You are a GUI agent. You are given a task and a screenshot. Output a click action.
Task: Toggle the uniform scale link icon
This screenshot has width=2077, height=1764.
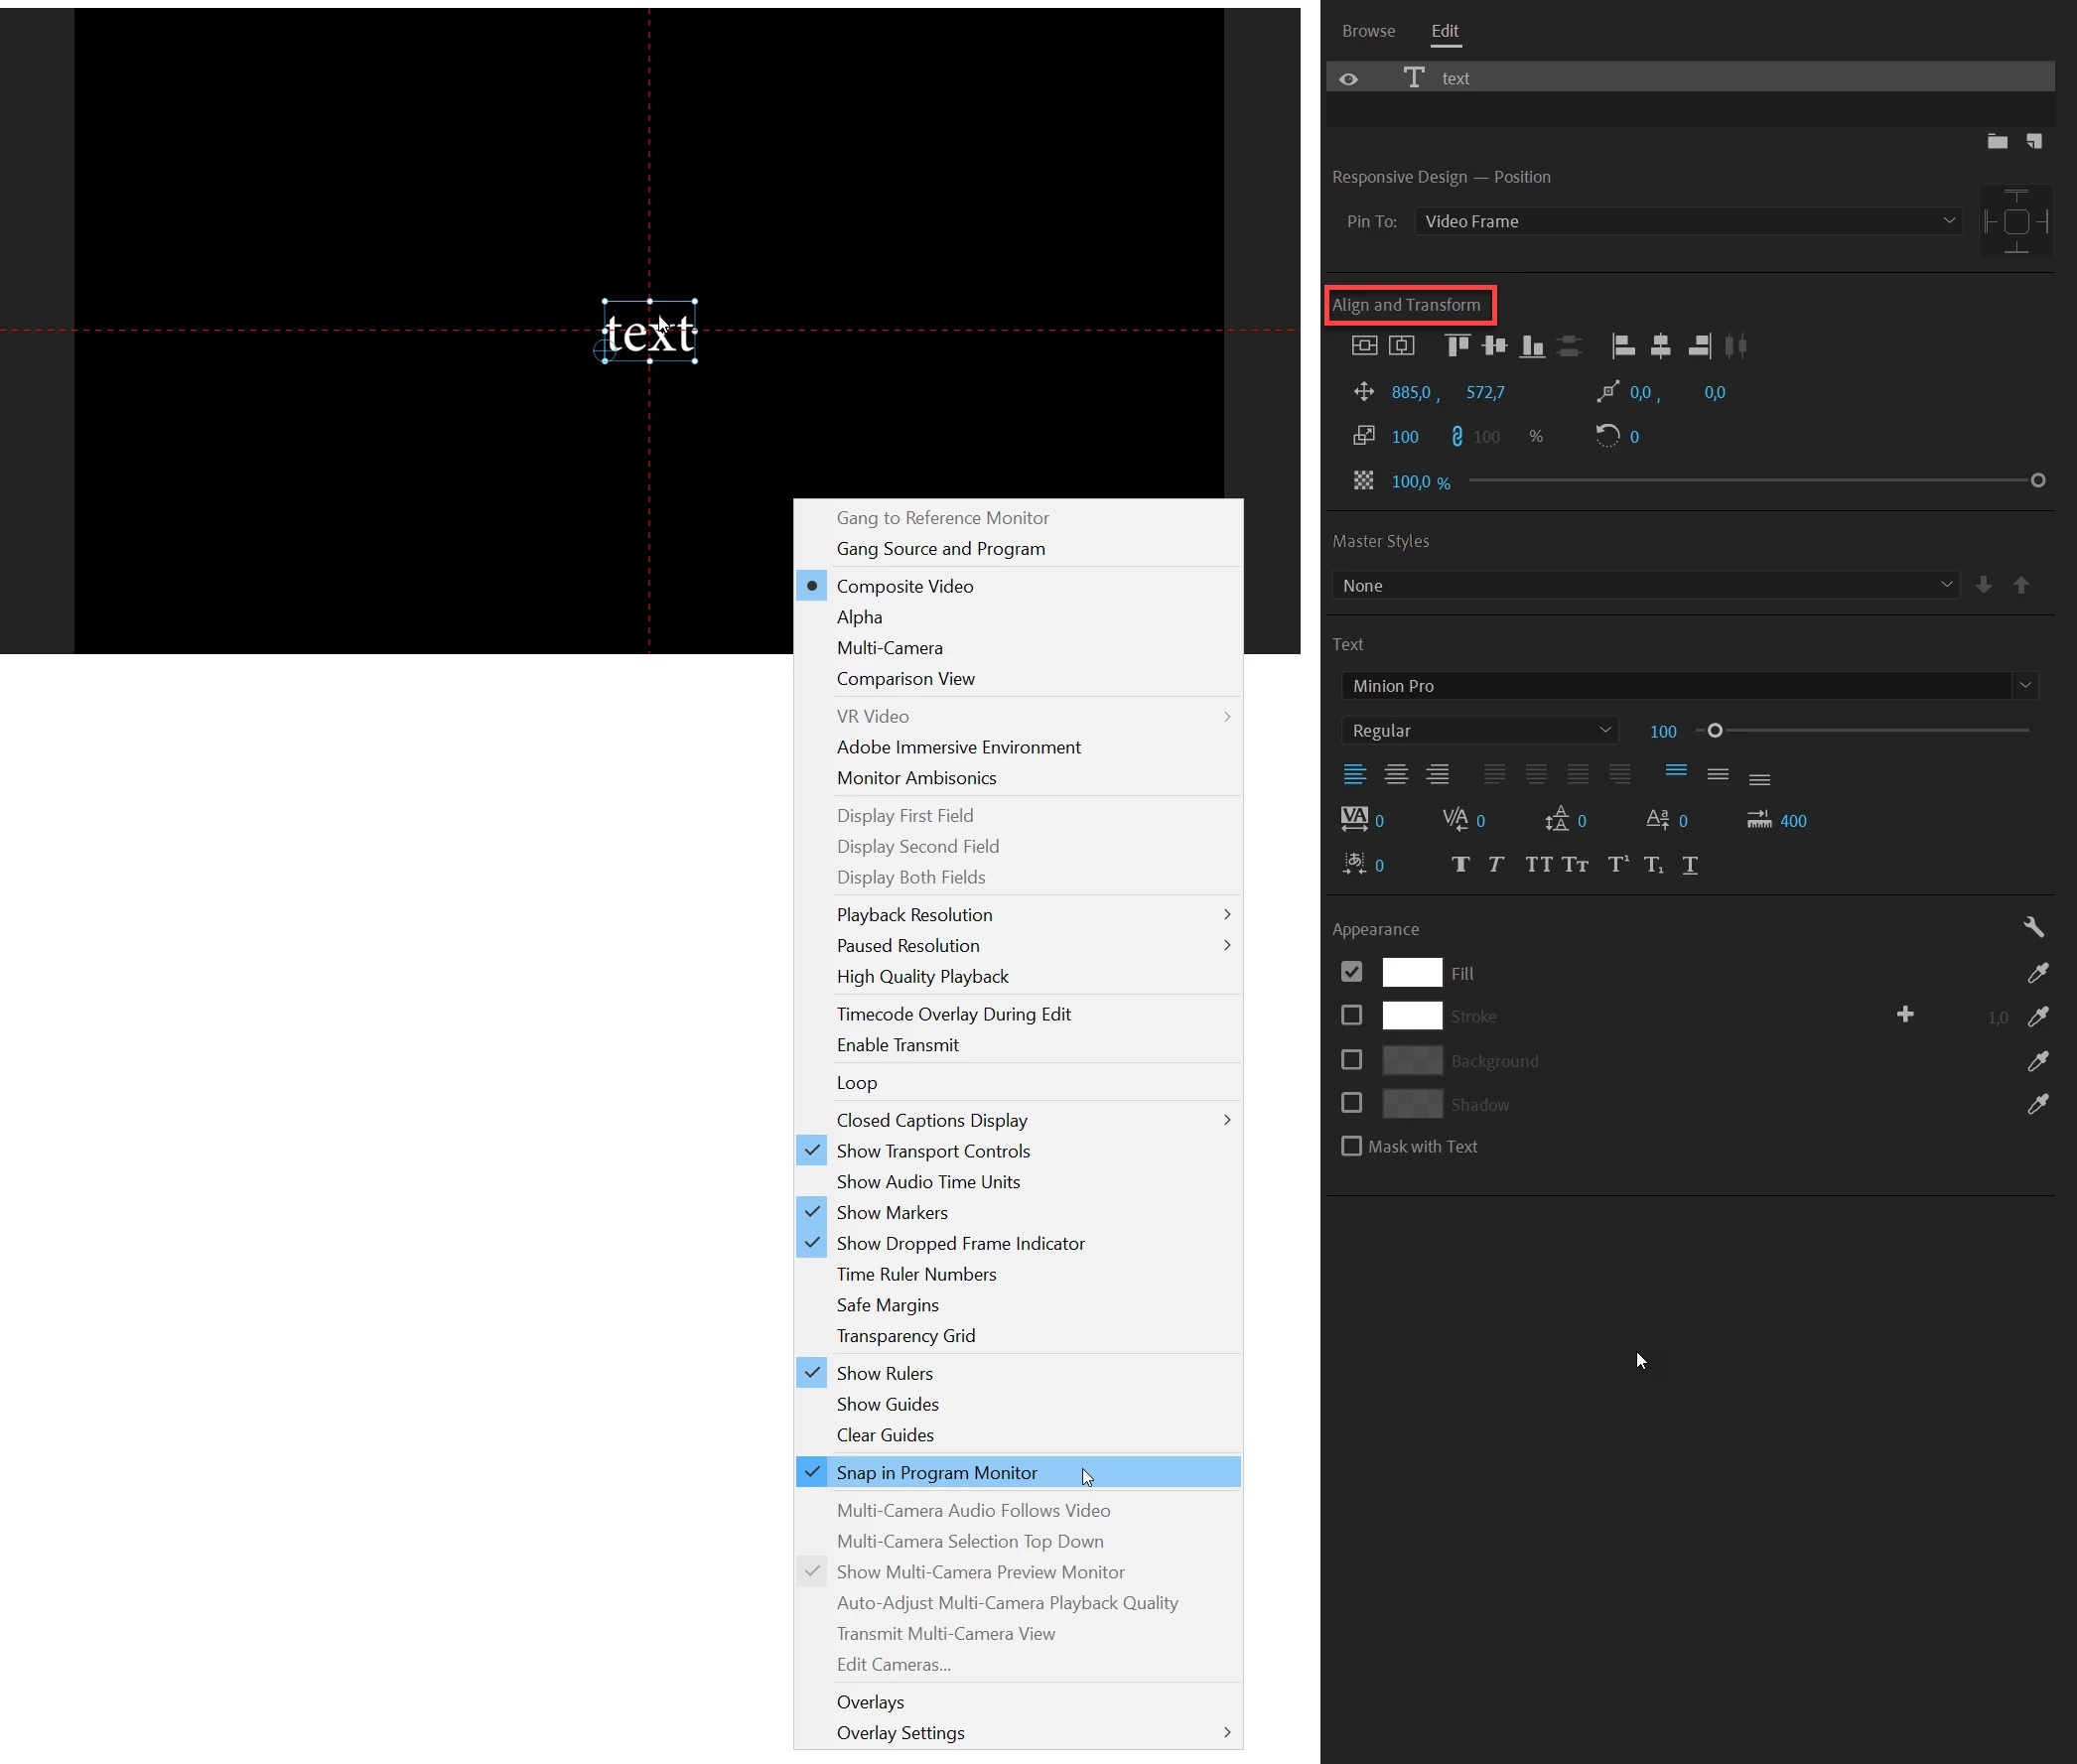click(1456, 437)
